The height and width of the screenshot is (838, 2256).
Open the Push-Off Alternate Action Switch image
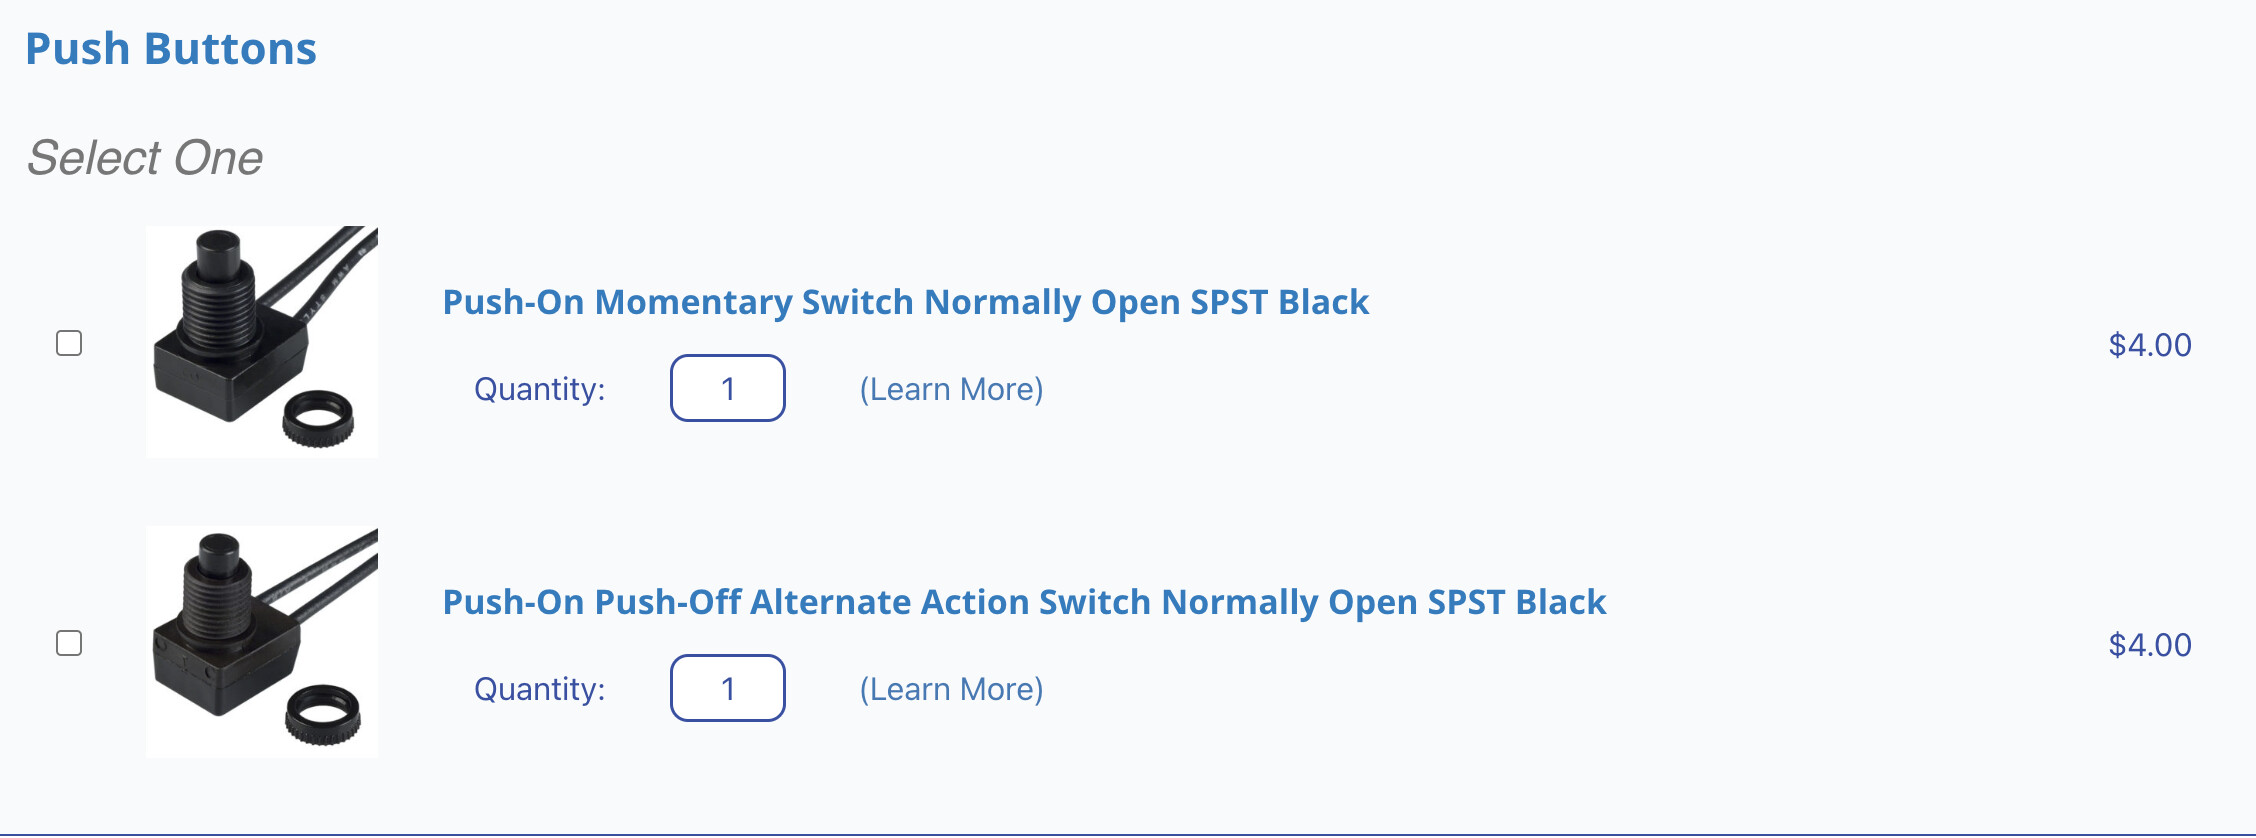262,642
